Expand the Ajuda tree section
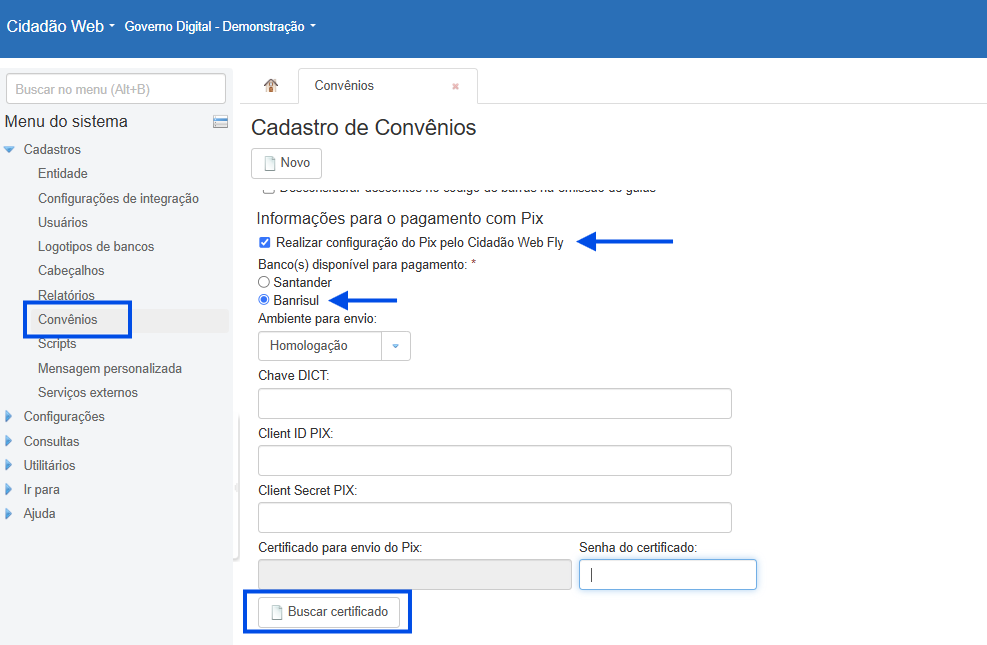Viewport: 987px width, 645px height. (8, 513)
